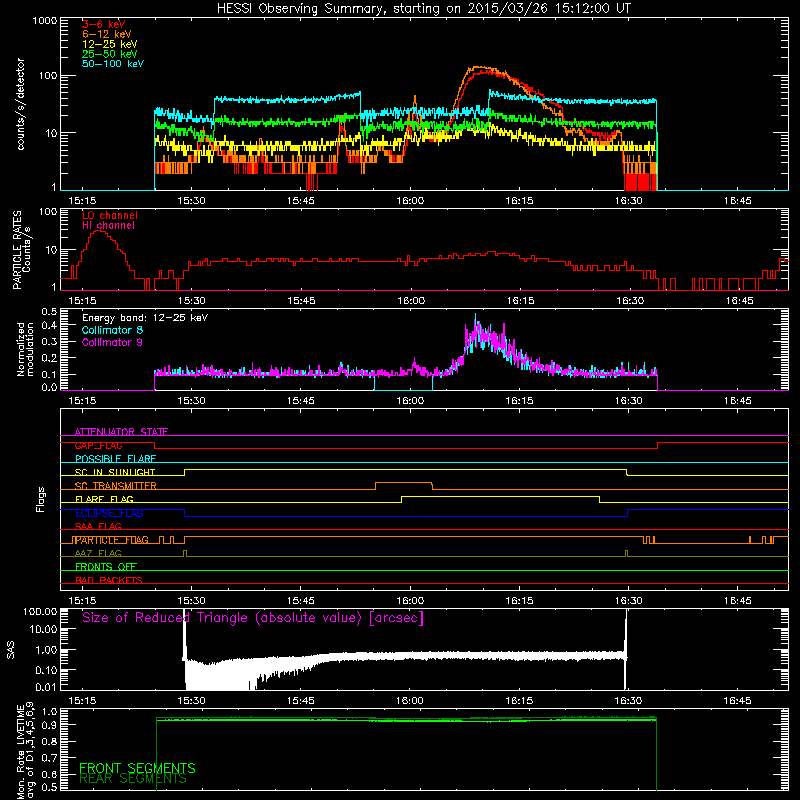Click the HI channel legend label

(108, 226)
